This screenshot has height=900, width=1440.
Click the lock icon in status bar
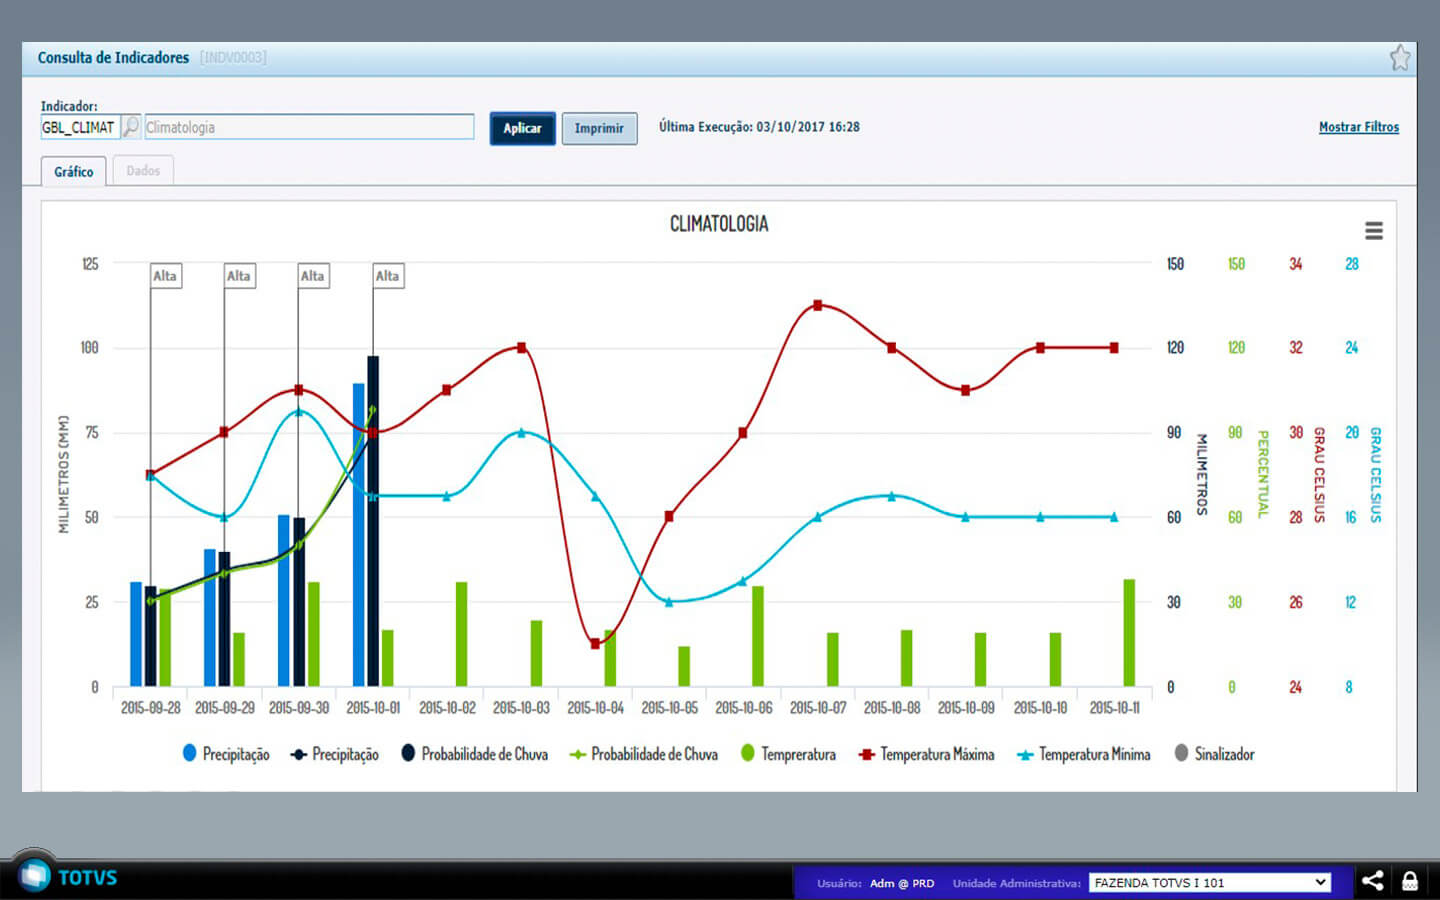coord(1410,881)
